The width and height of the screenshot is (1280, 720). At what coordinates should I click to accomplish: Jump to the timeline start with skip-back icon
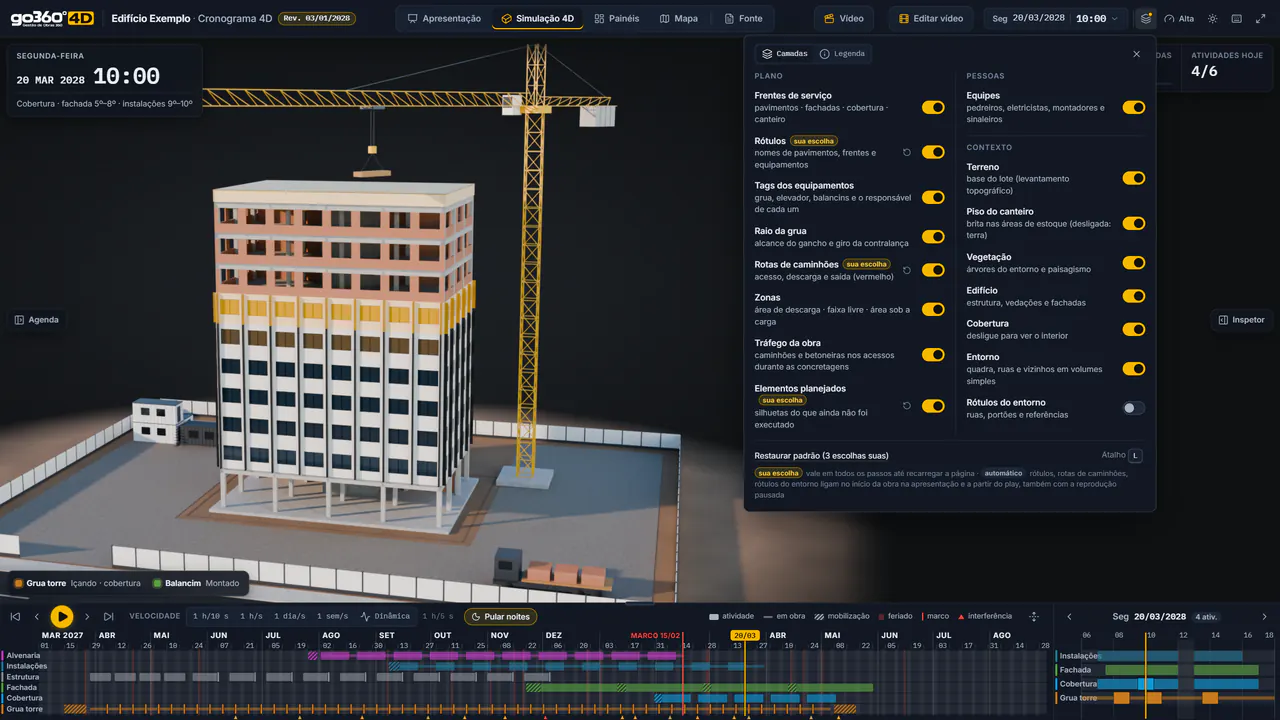[x=15, y=617]
